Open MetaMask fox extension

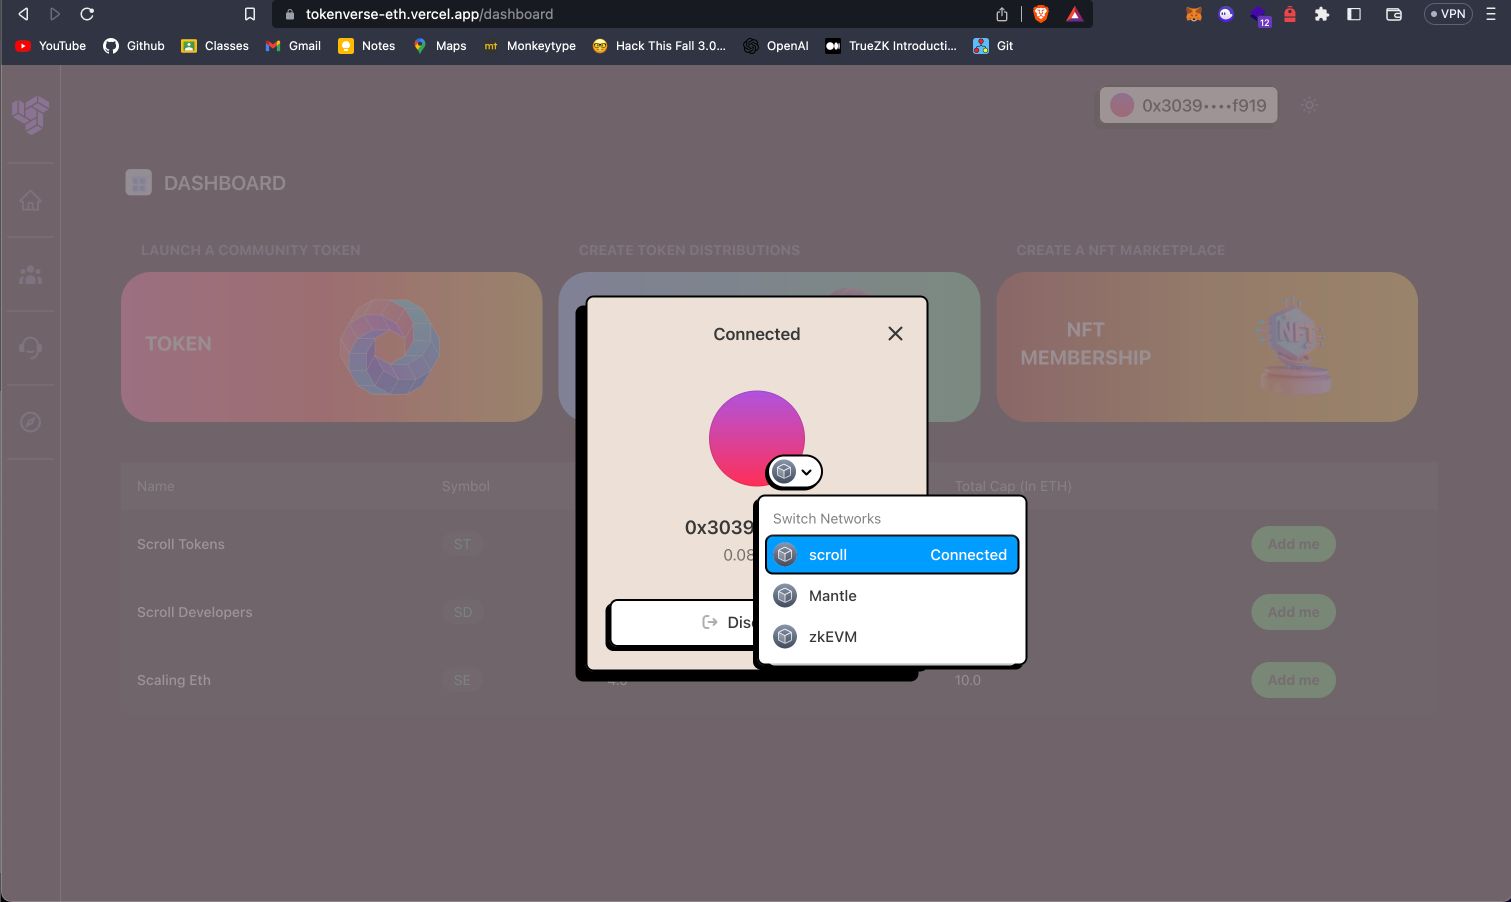[1194, 14]
